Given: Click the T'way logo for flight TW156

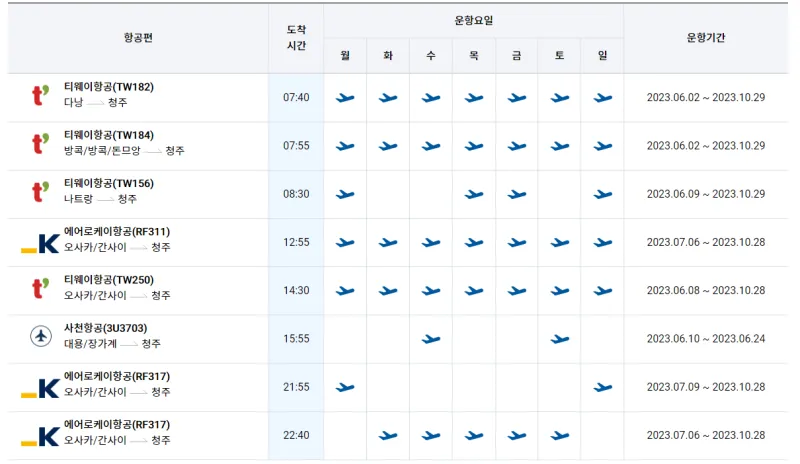Looking at the screenshot, I should point(40,193).
